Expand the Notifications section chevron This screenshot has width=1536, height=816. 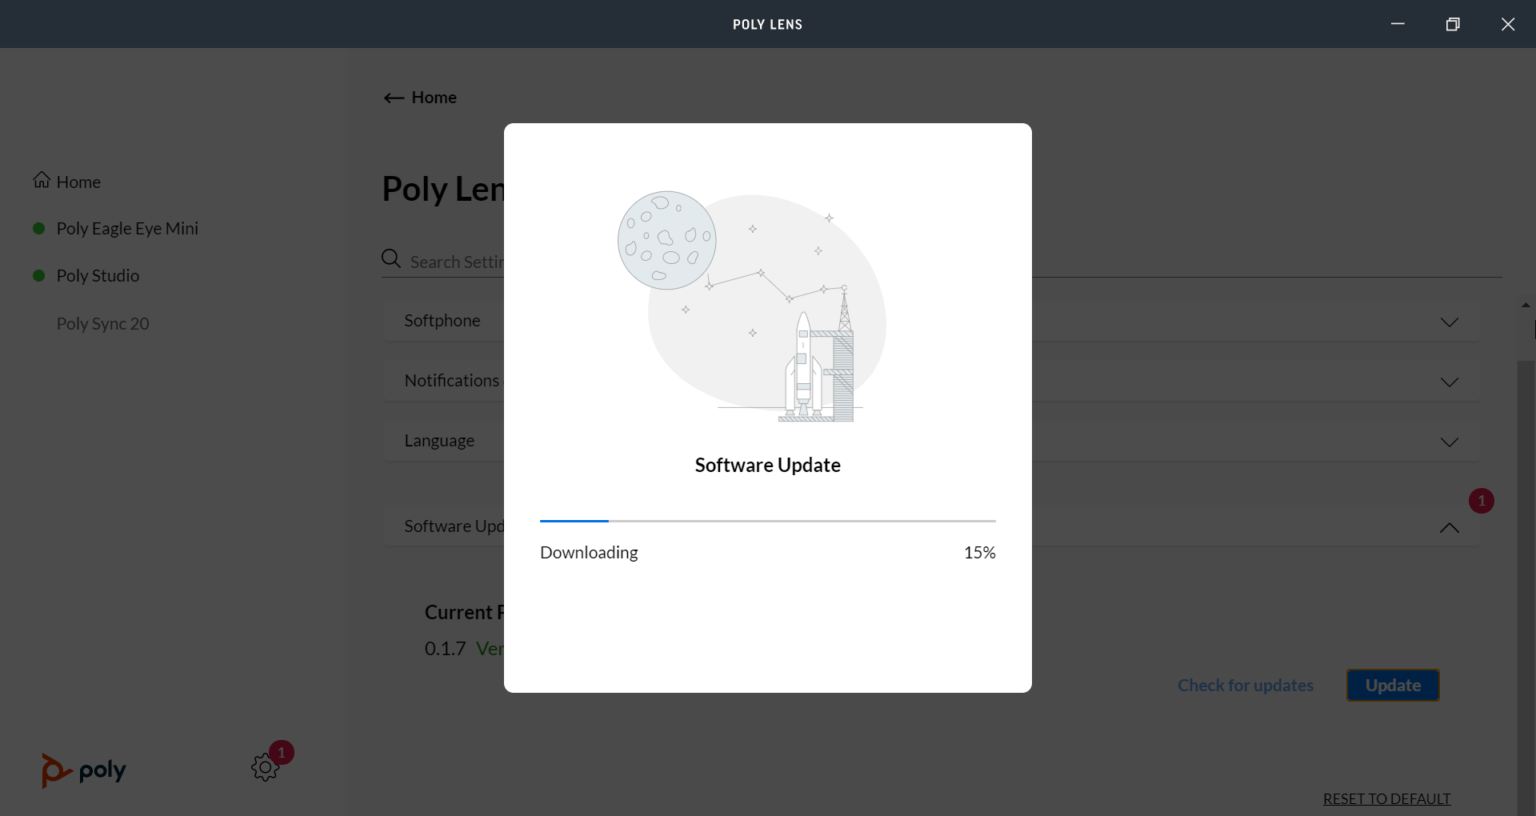coord(1449,382)
